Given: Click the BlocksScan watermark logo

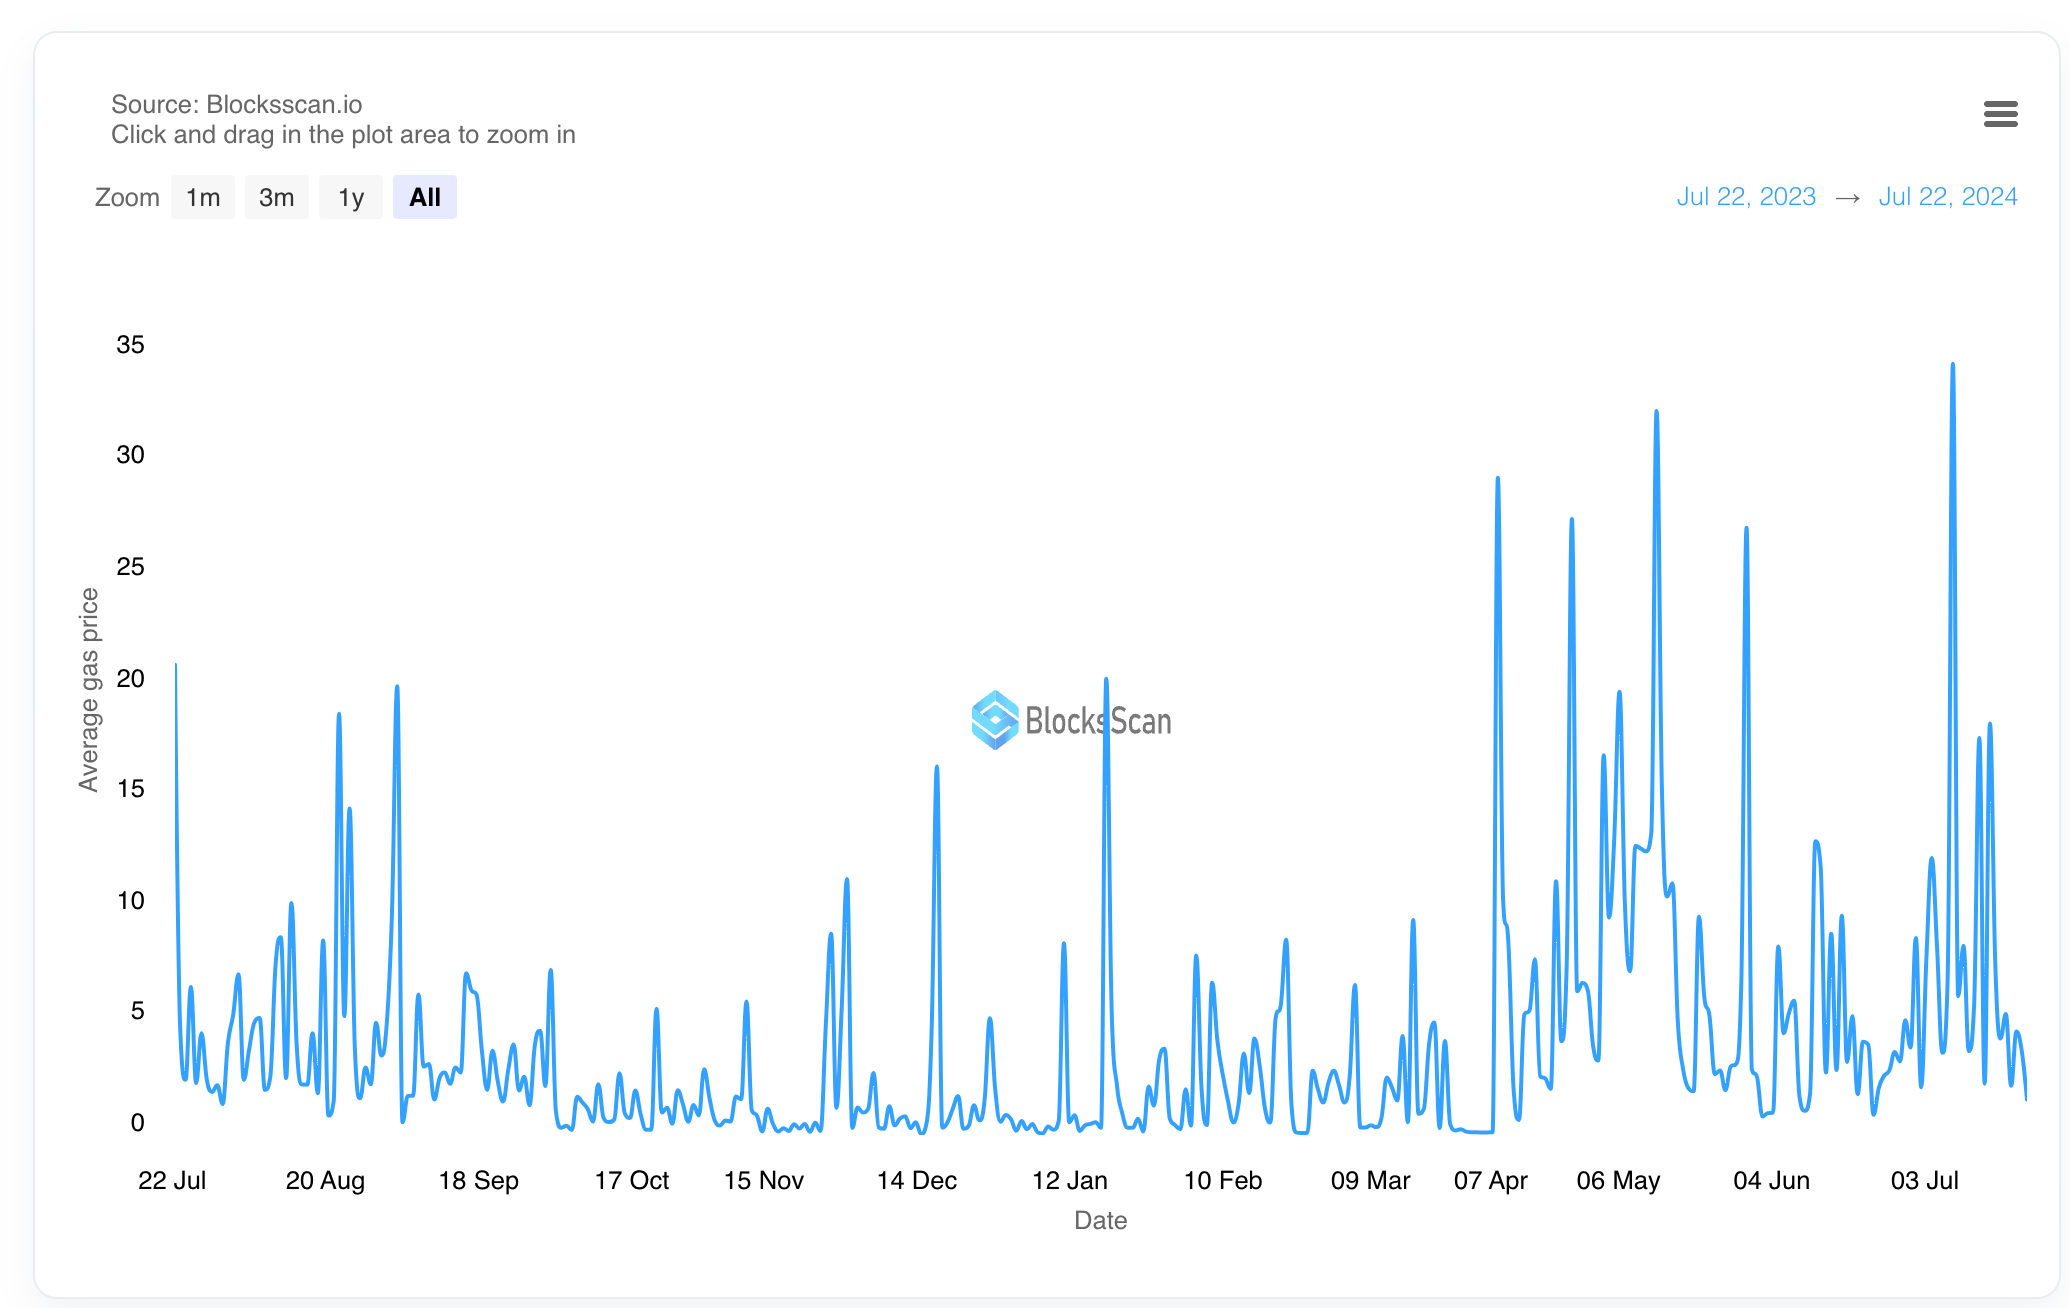Looking at the screenshot, I should (x=1071, y=720).
